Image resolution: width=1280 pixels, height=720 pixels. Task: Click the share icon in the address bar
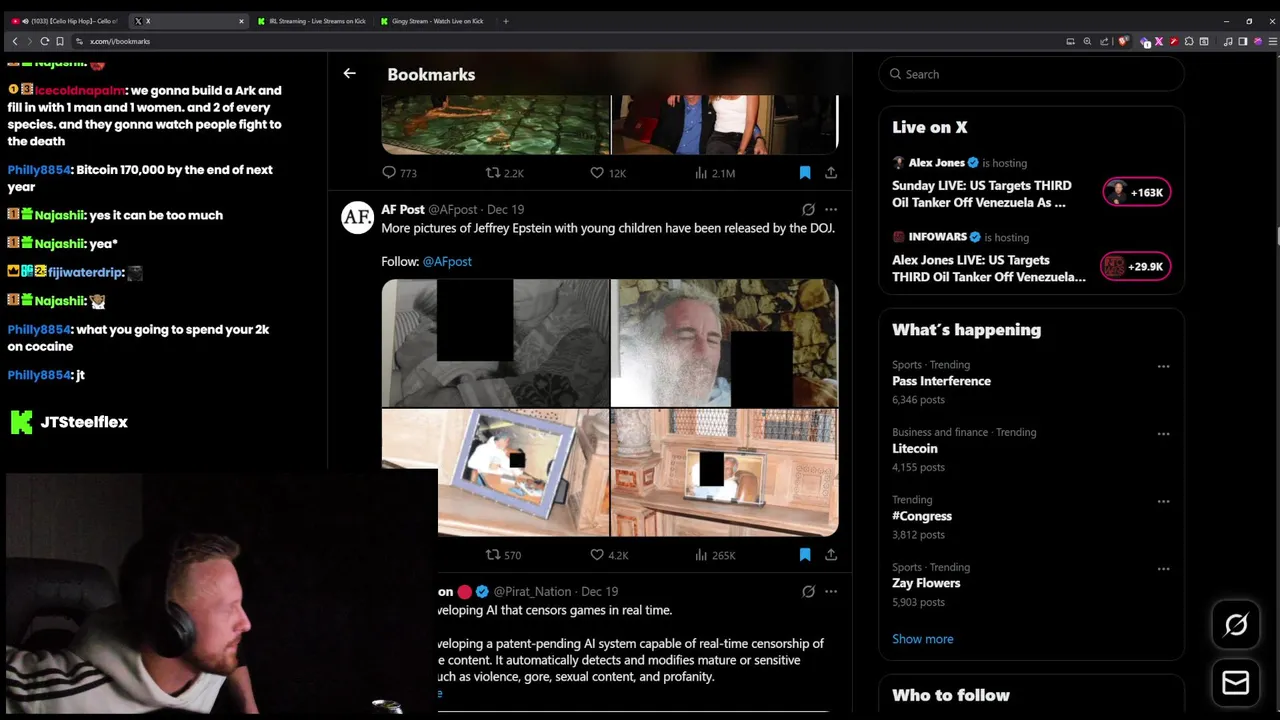click(1104, 41)
